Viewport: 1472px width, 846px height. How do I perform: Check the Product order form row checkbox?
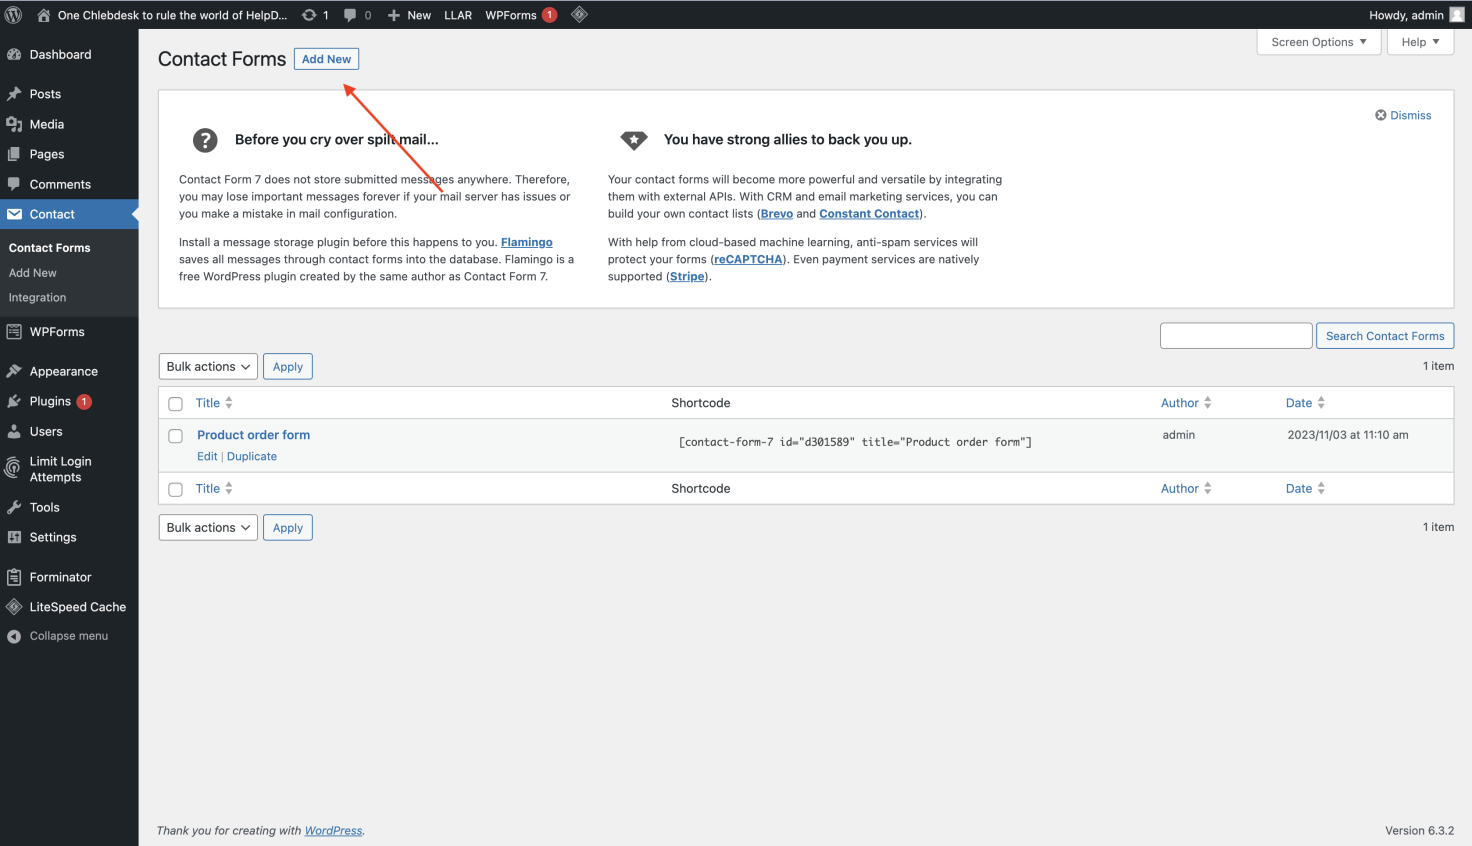[x=175, y=436]
